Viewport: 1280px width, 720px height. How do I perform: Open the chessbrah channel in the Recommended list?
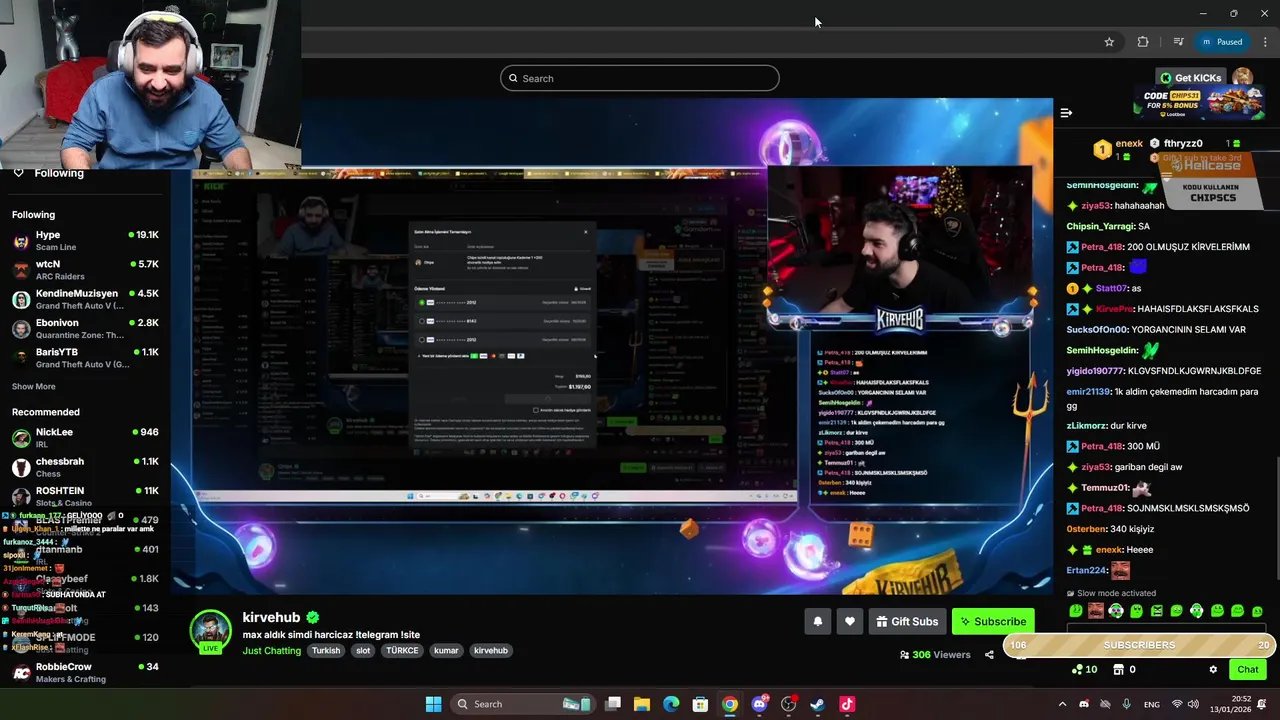(85, 467)
